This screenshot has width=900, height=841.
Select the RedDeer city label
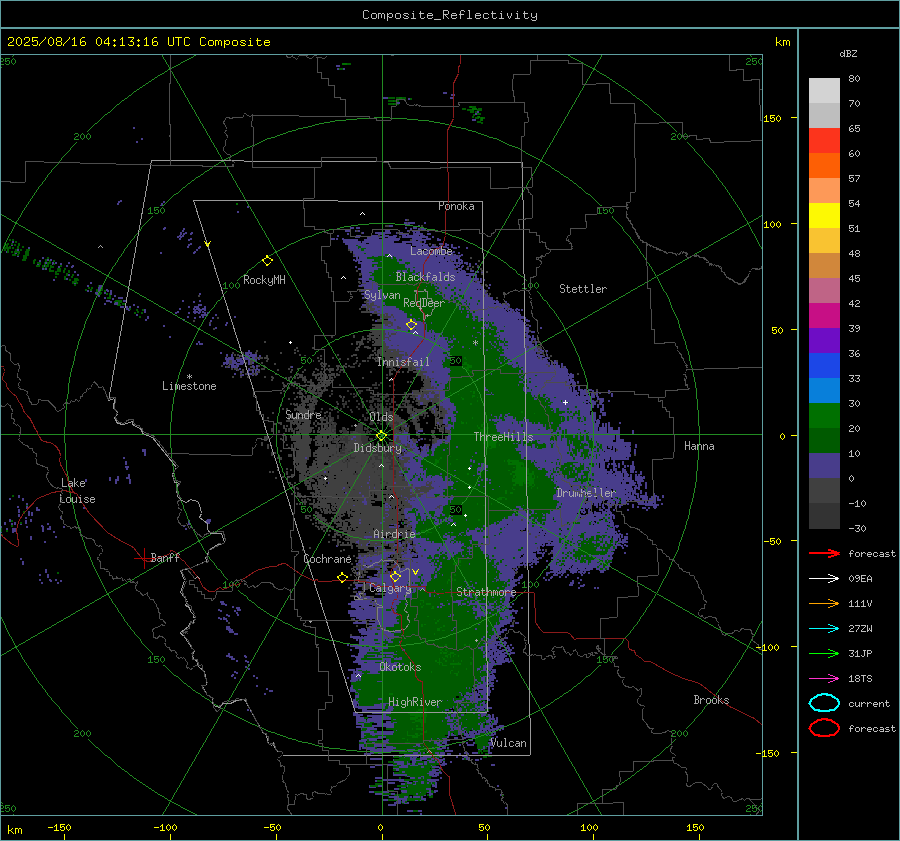pos(424,303)
